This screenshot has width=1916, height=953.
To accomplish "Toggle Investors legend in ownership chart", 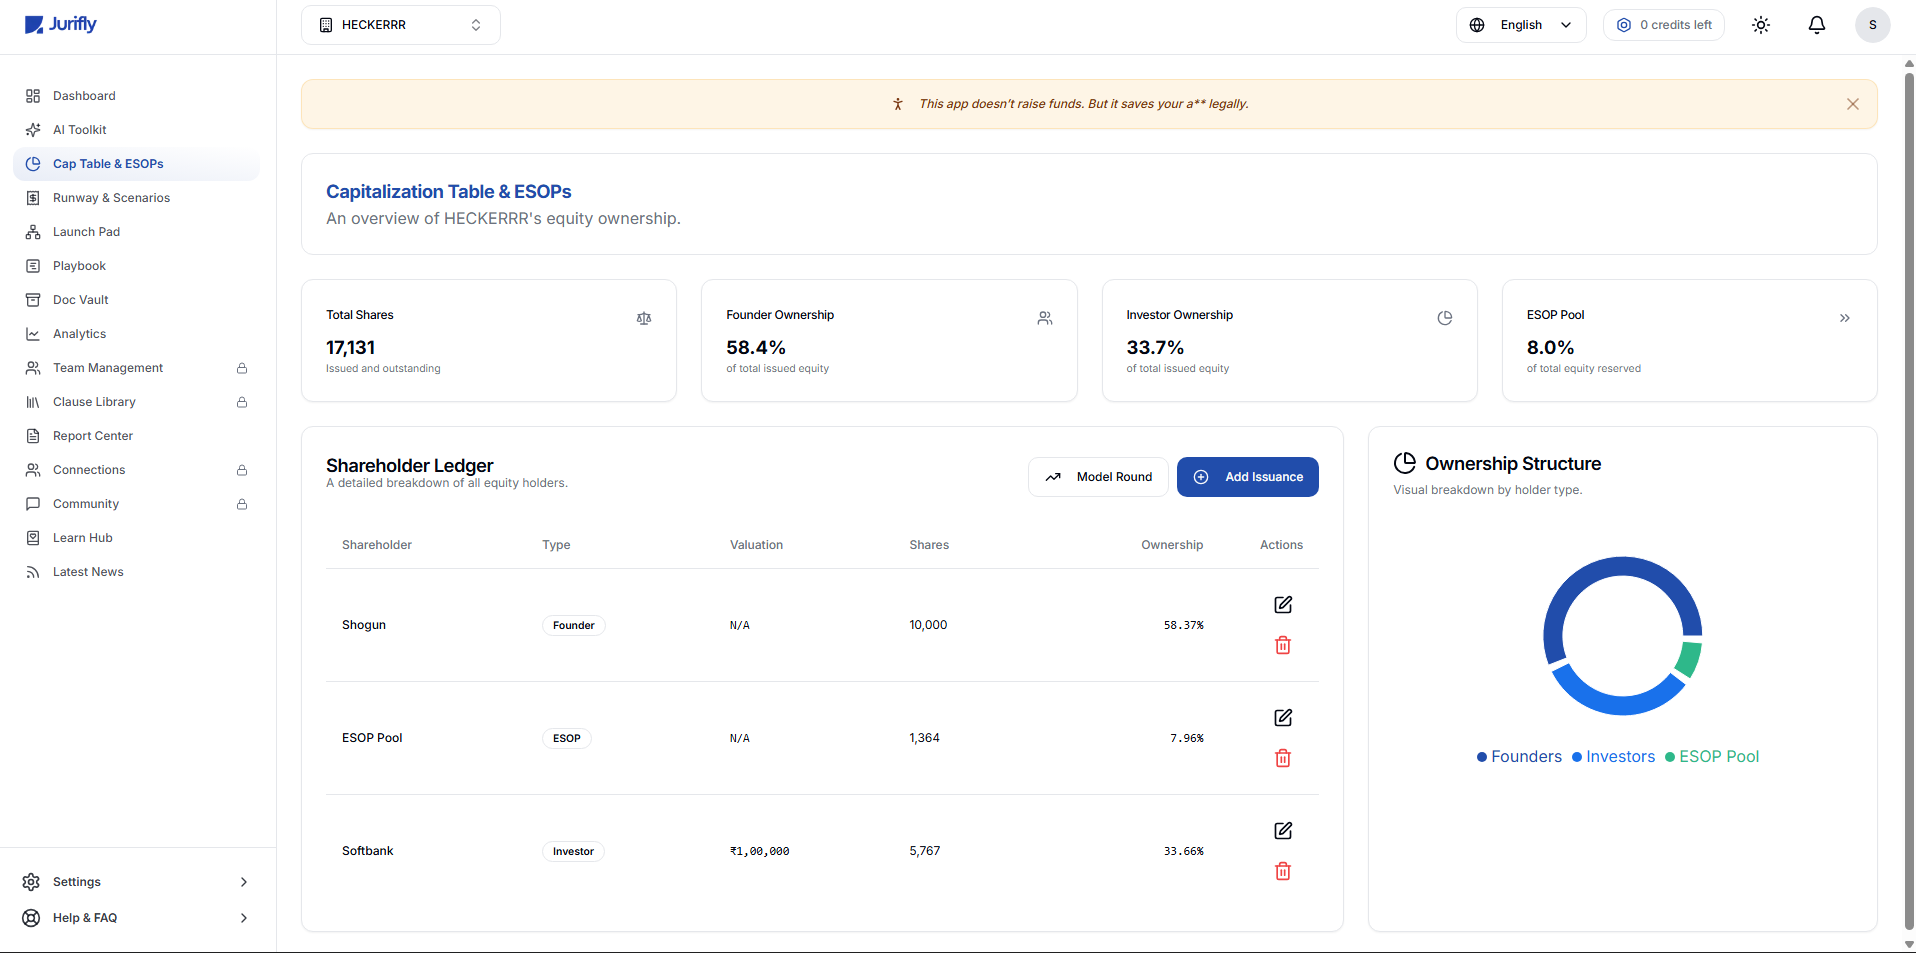I will tap(1613, 757).
